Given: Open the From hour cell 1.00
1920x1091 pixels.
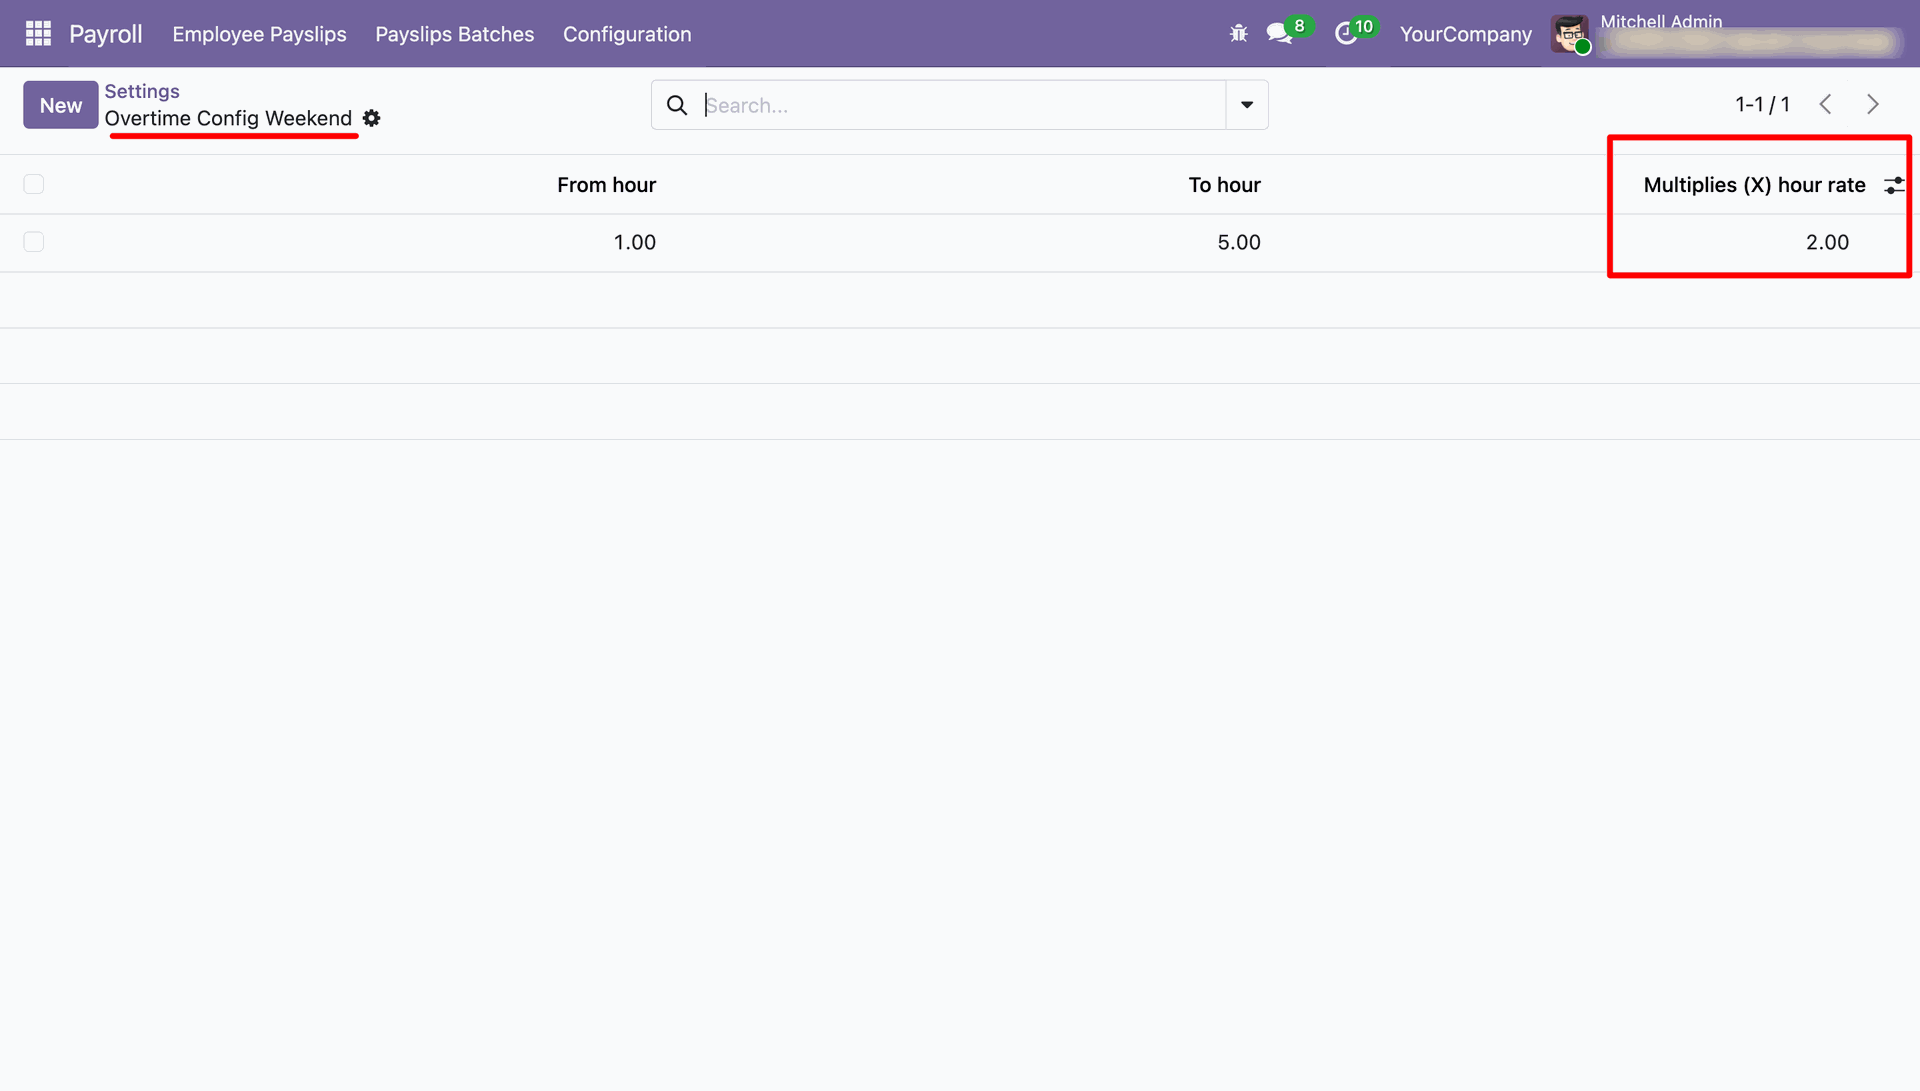Looking at the screenshot, I should coord(634,242).
